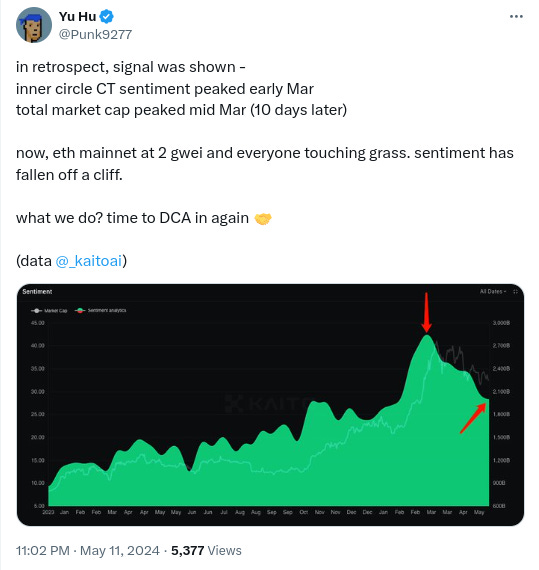This screenshot has height=570, width=539.
Task: Click the handshake emoji in tweet
Action: (263, 219)
